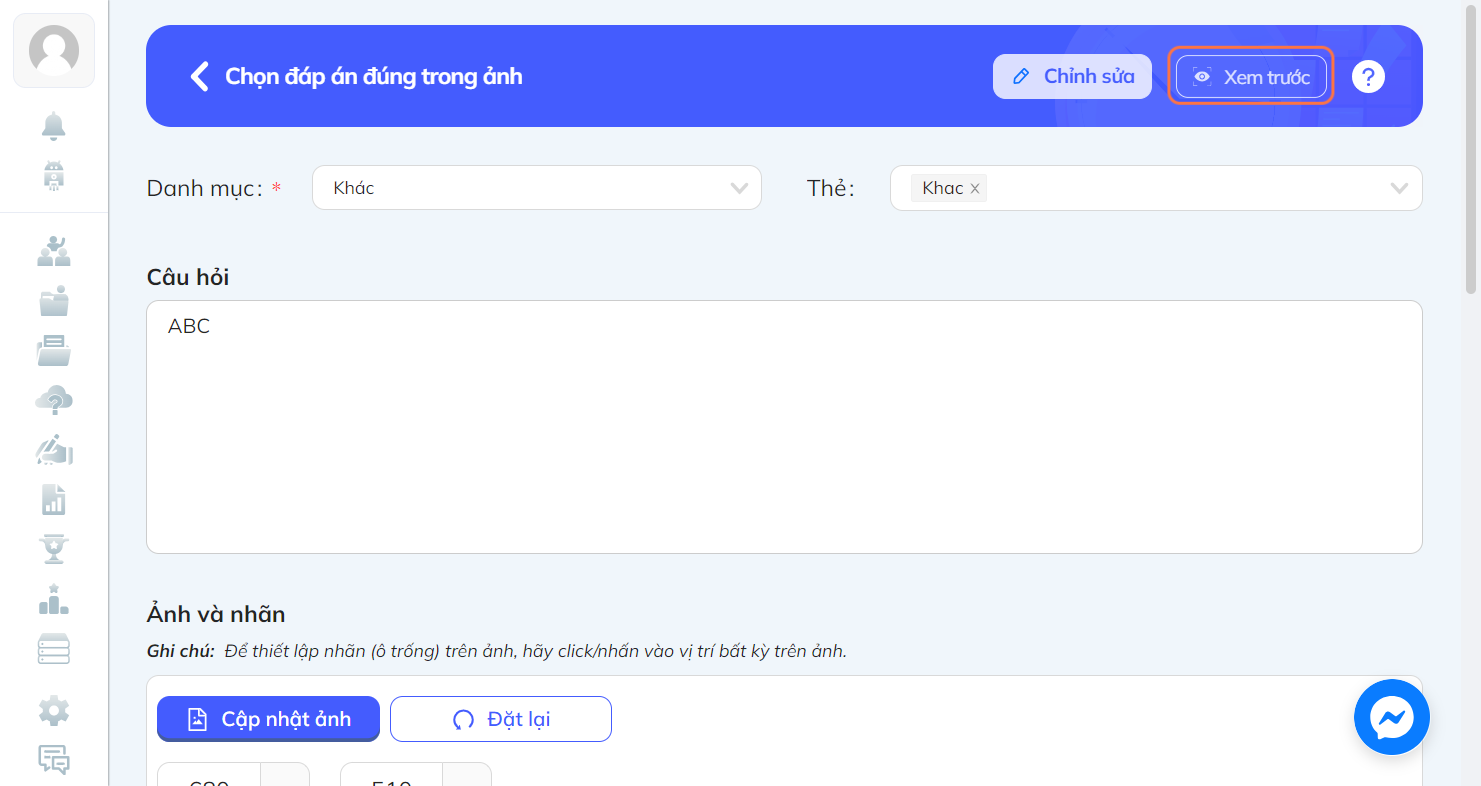Open the report chart document icon
The width and height of the screenshot is (1481, 786).
[x=54, y=500]
